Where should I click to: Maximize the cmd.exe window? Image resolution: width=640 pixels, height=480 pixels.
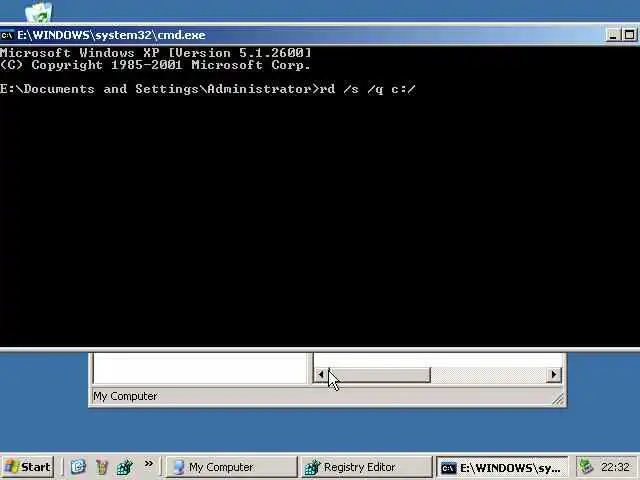click(629, 35)
